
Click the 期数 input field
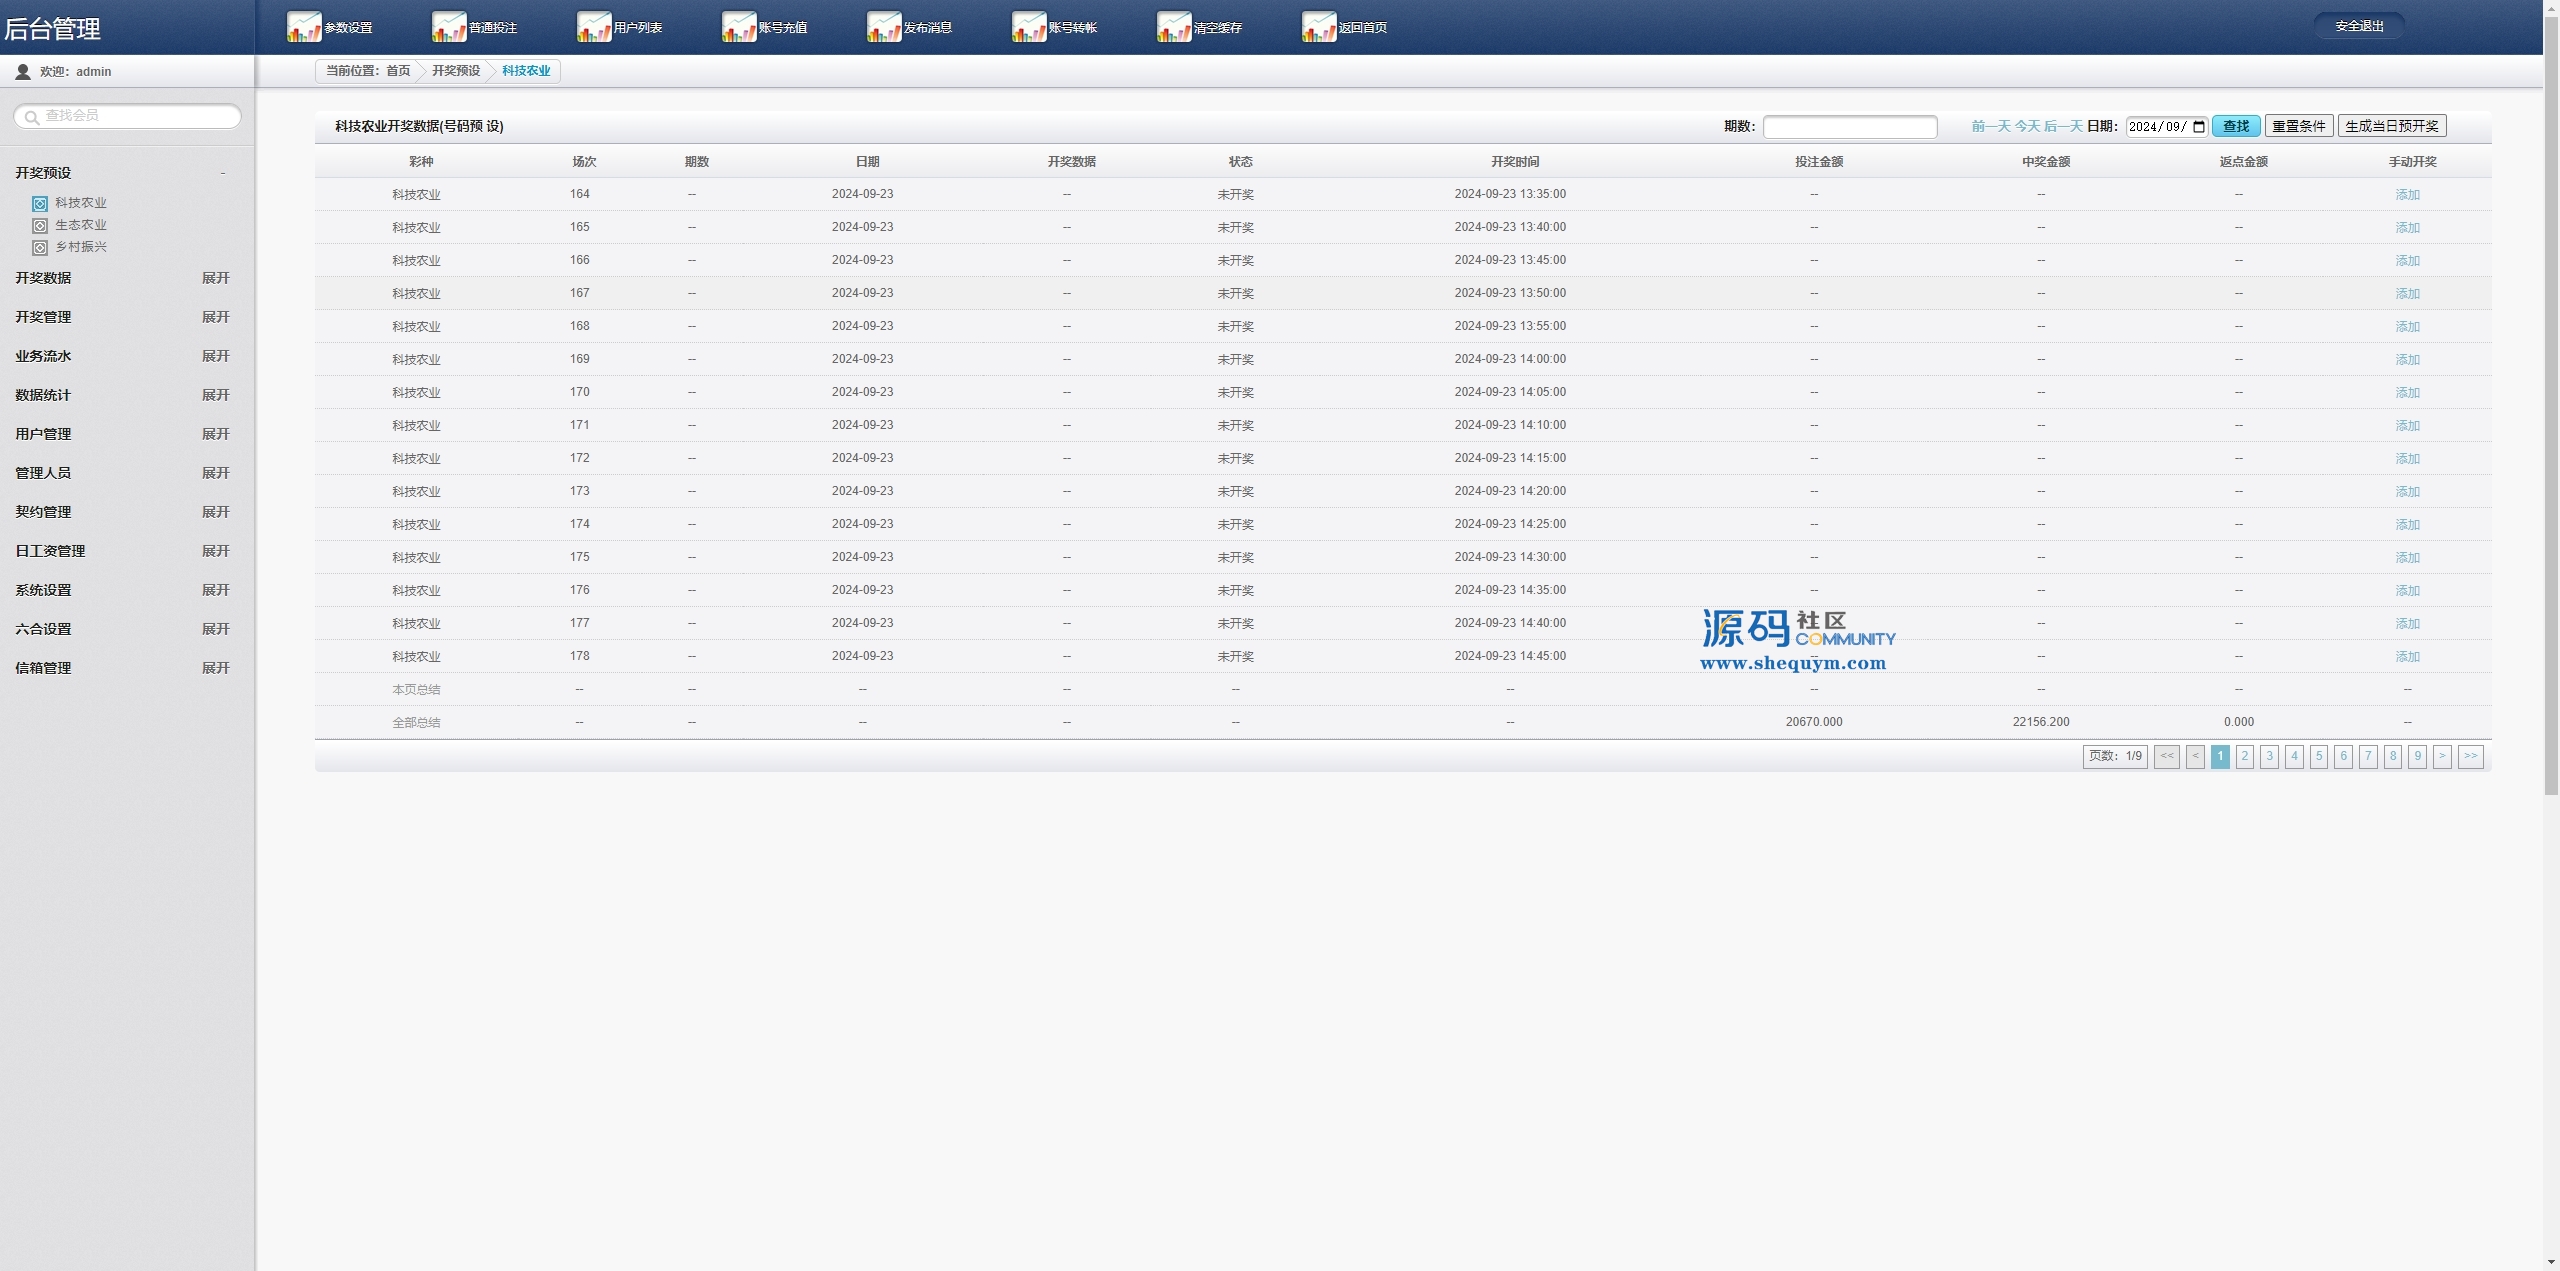(1849, 127)
